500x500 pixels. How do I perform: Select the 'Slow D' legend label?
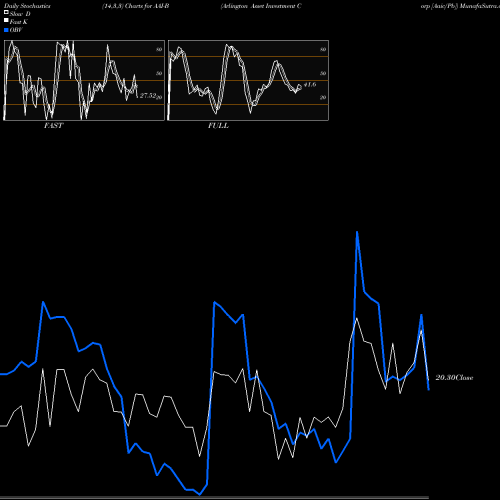20,14
